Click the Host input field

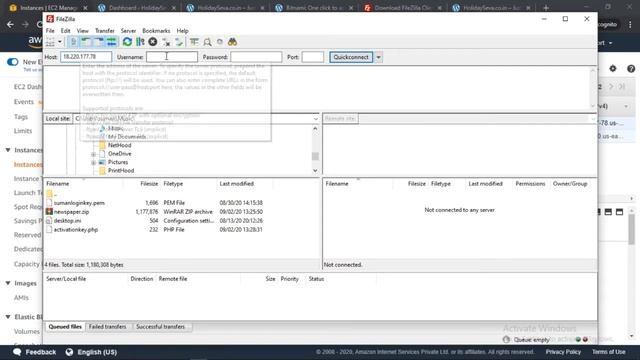click(86, 57)
